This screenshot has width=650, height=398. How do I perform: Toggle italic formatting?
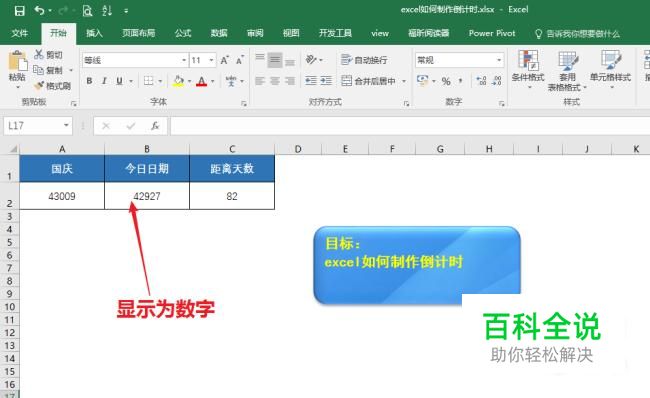click(104, 81)
